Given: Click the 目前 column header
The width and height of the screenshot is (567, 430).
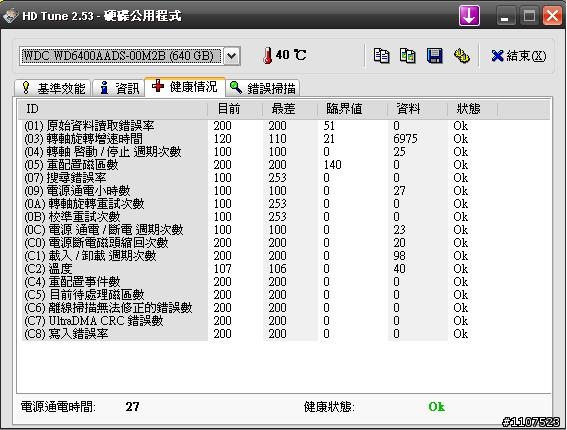Looking at the screenshot, I should (235, 108).
